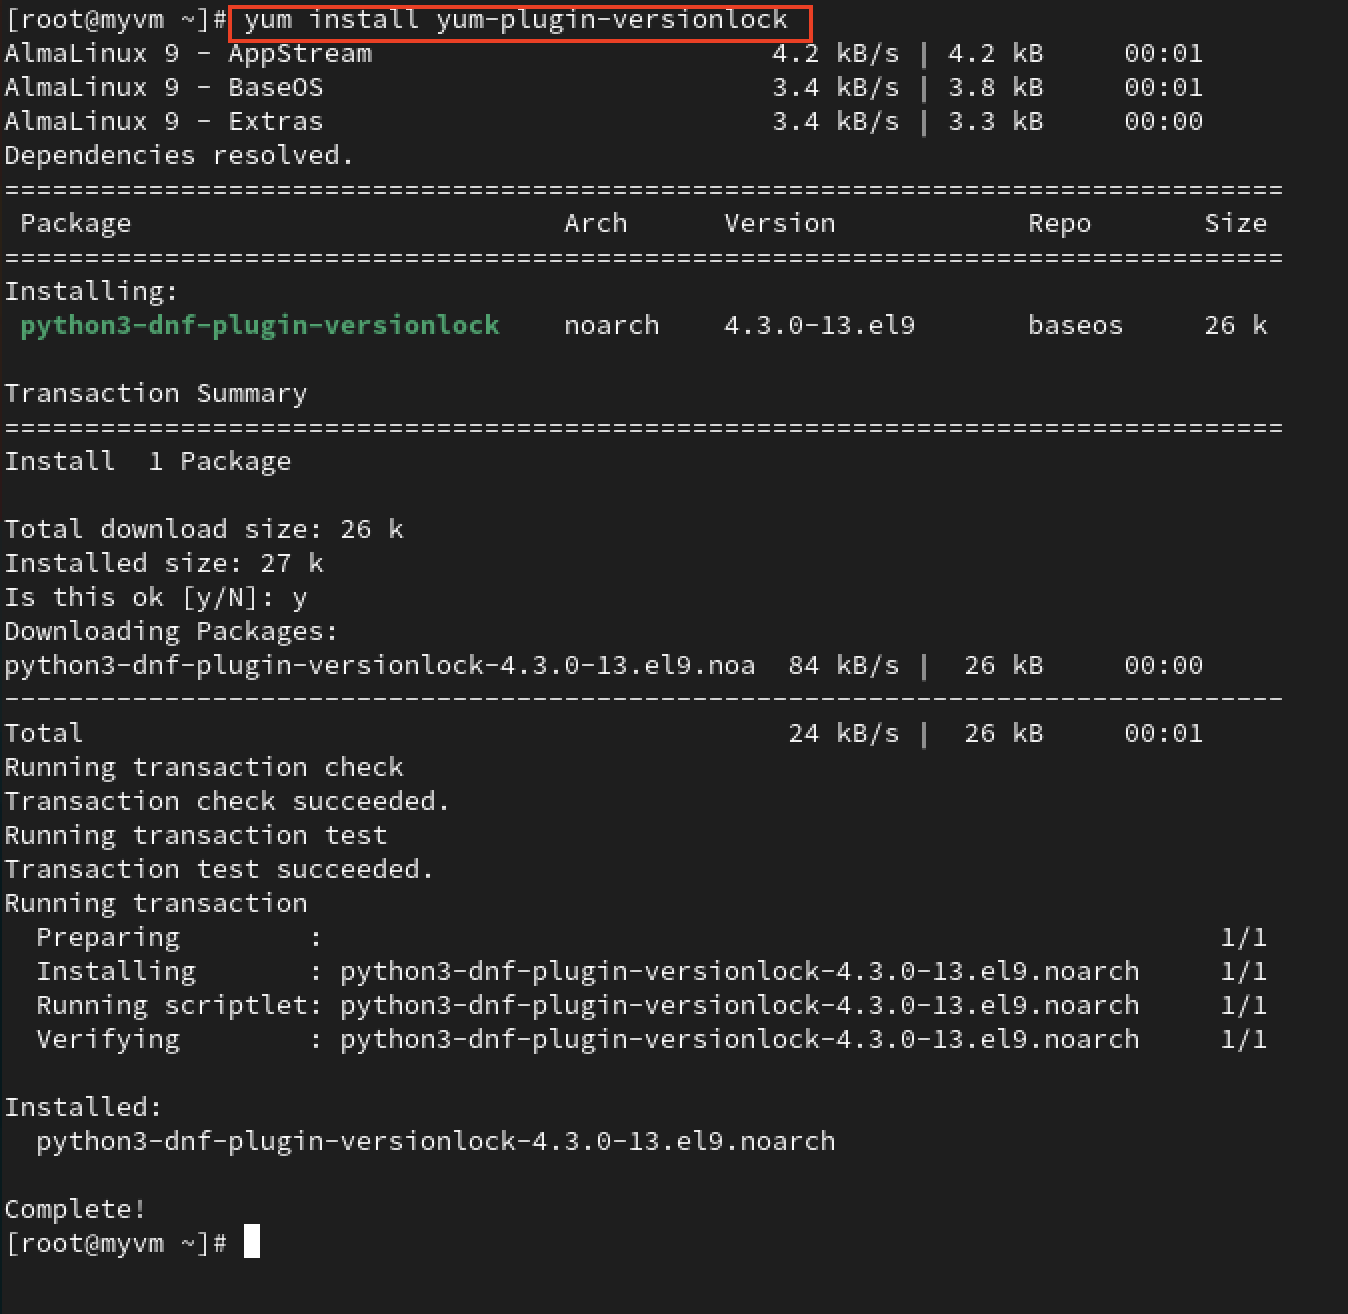Click the 'Total' download summary line

pyautogui.click(x=604, y=733)
